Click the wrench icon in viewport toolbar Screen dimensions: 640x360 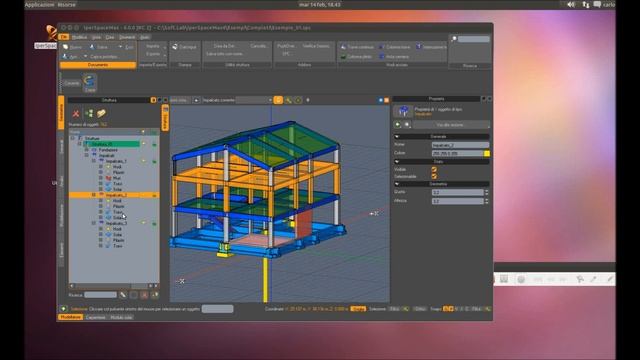pyautogui.click(x=289, y=100)
